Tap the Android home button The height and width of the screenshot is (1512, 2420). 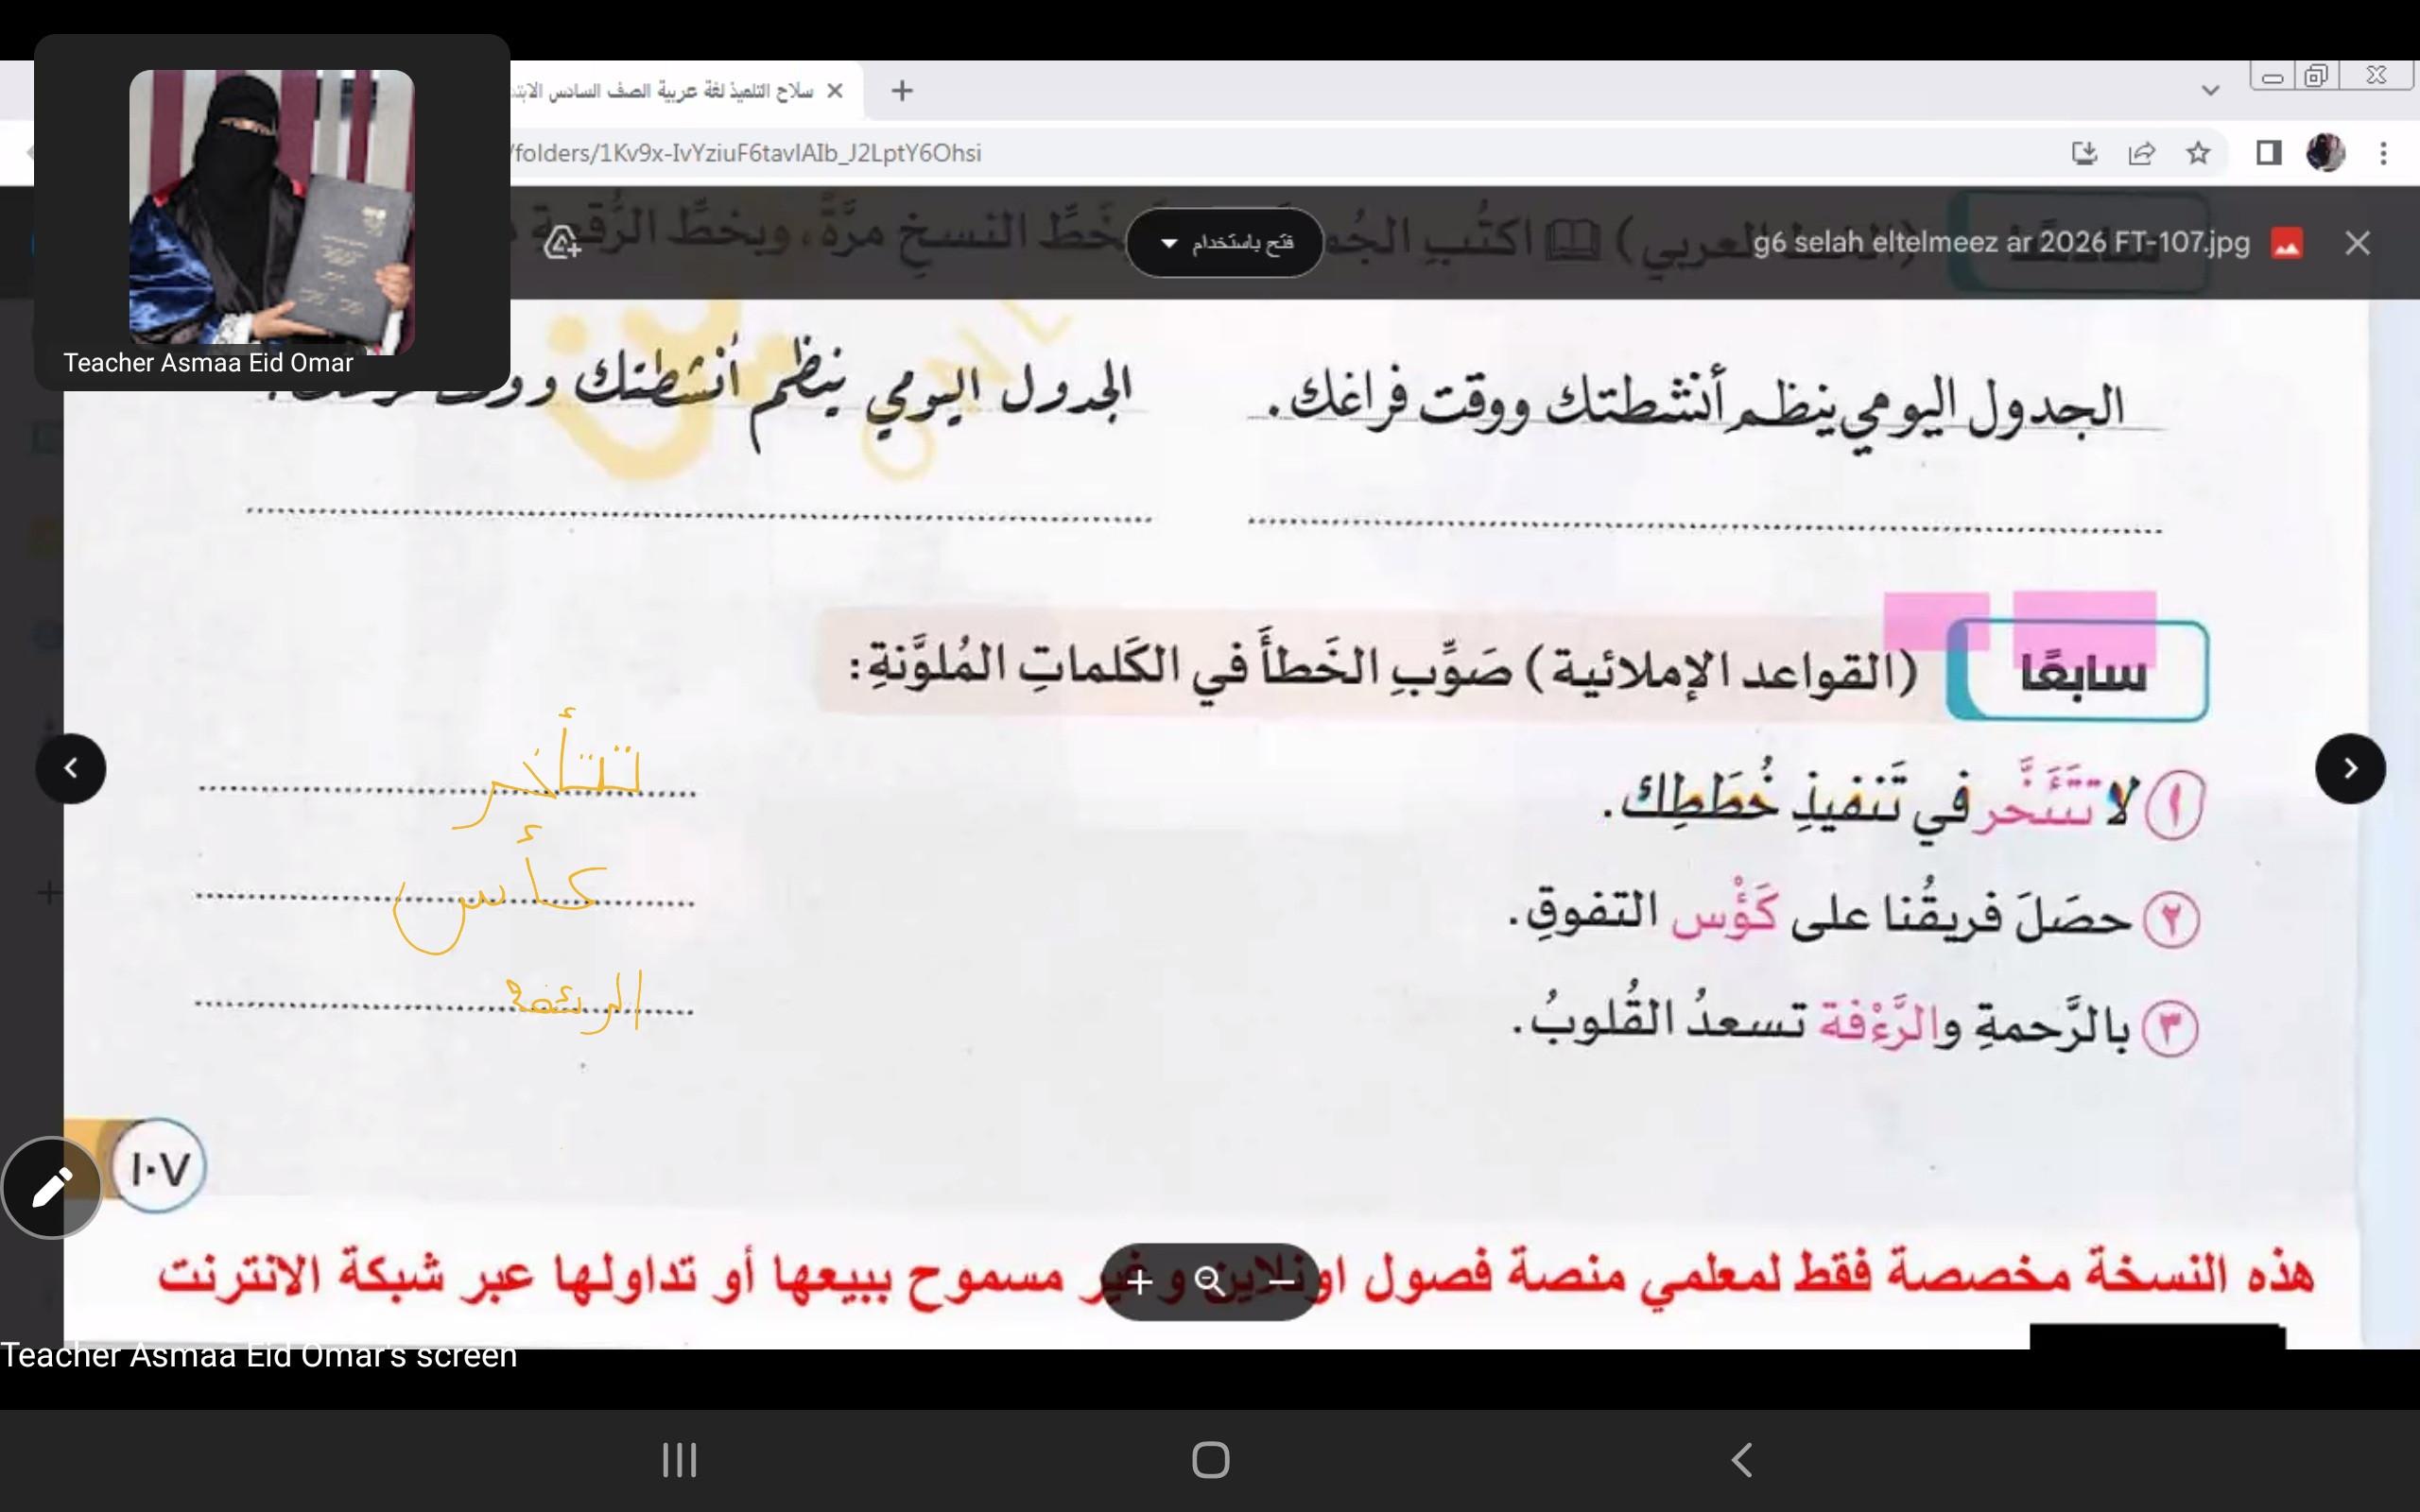click(1210, 1460)
